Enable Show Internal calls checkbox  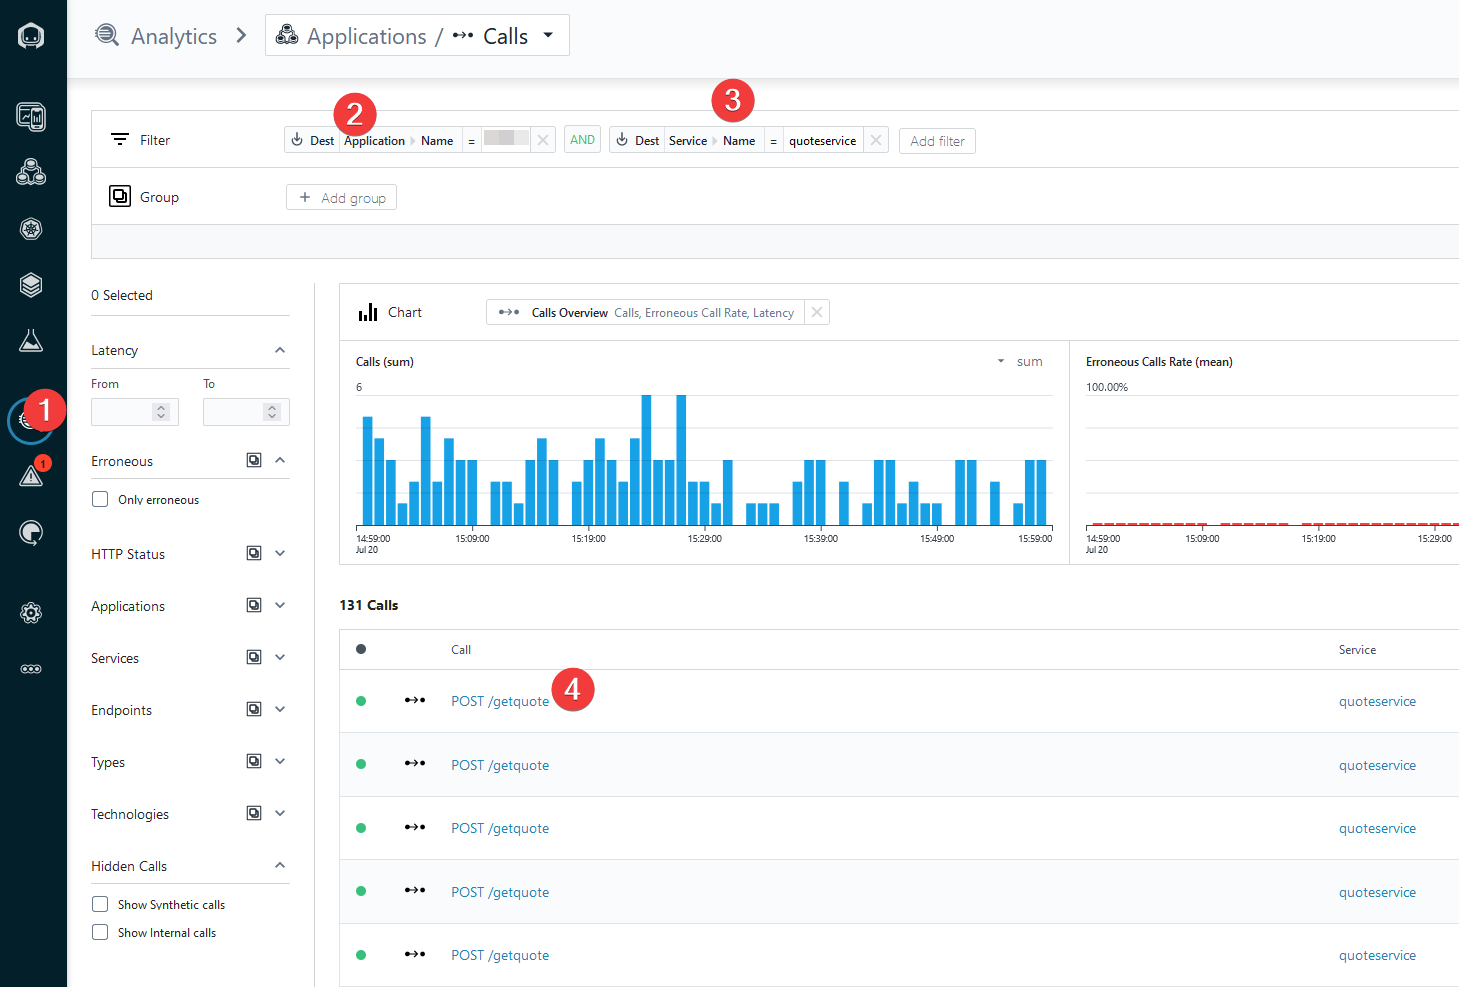100,932
